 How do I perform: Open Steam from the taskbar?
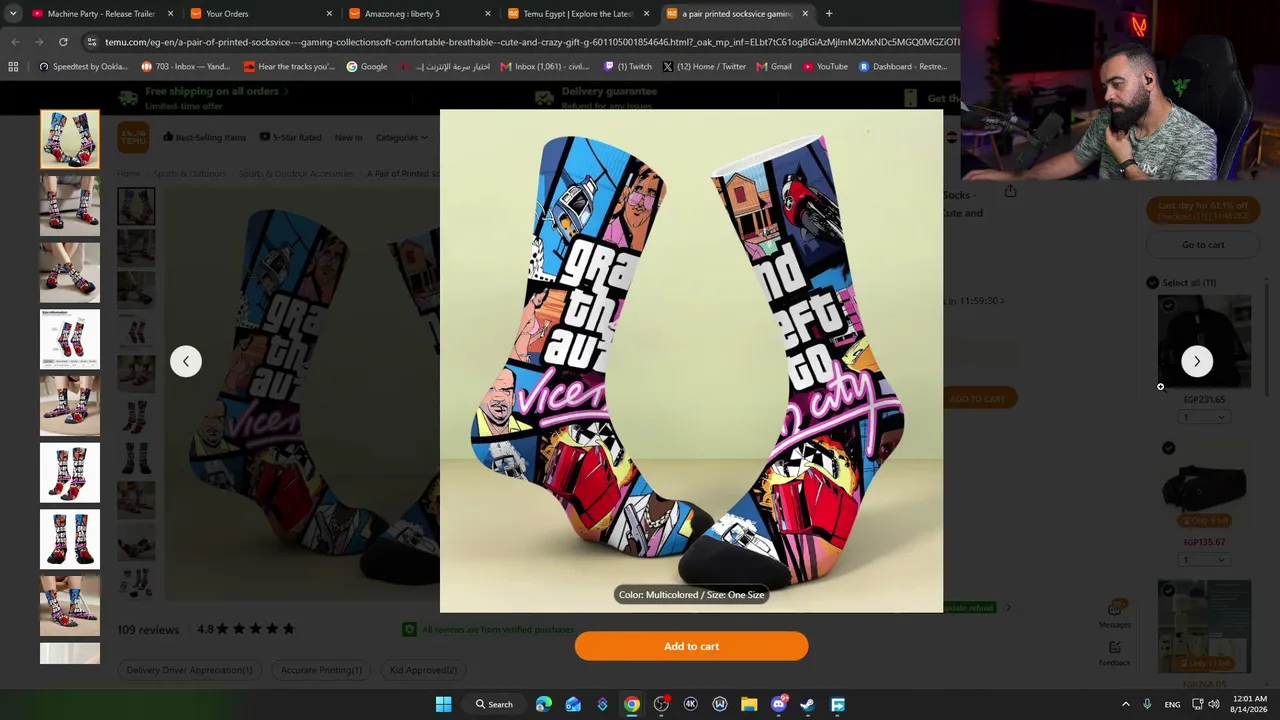(808, 704)
